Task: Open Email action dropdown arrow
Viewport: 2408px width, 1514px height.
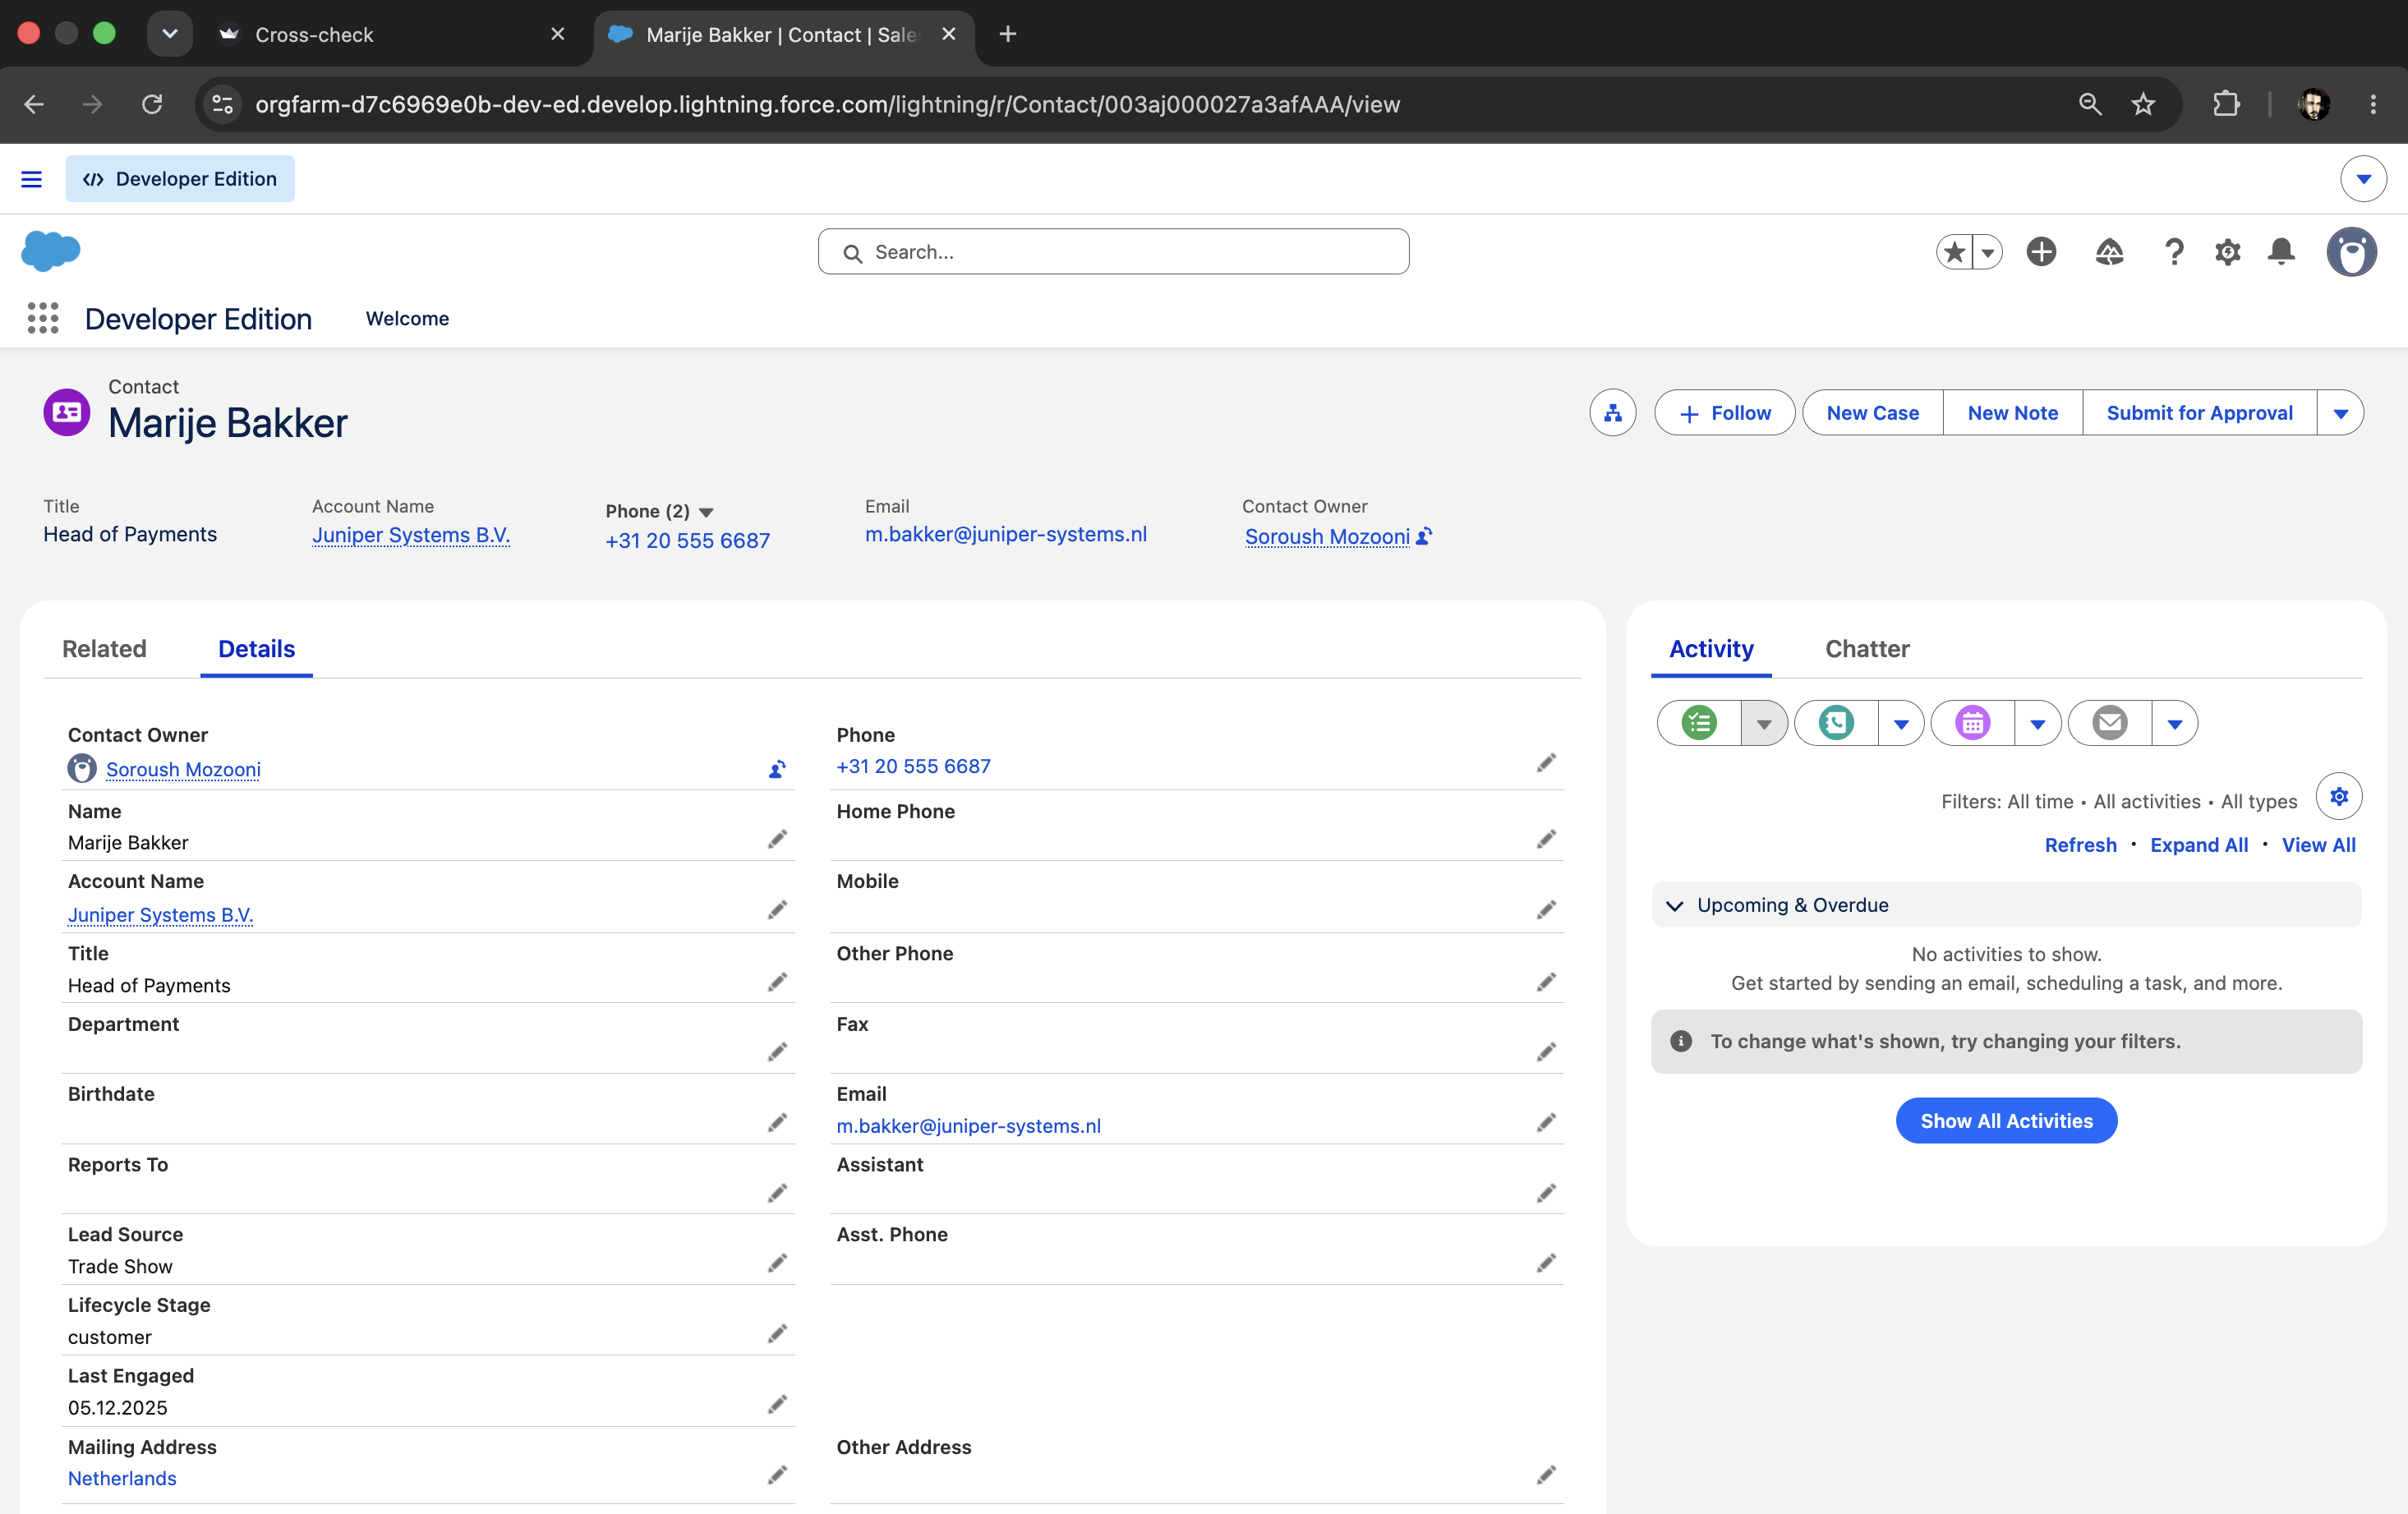Action: pos(2174,723)
